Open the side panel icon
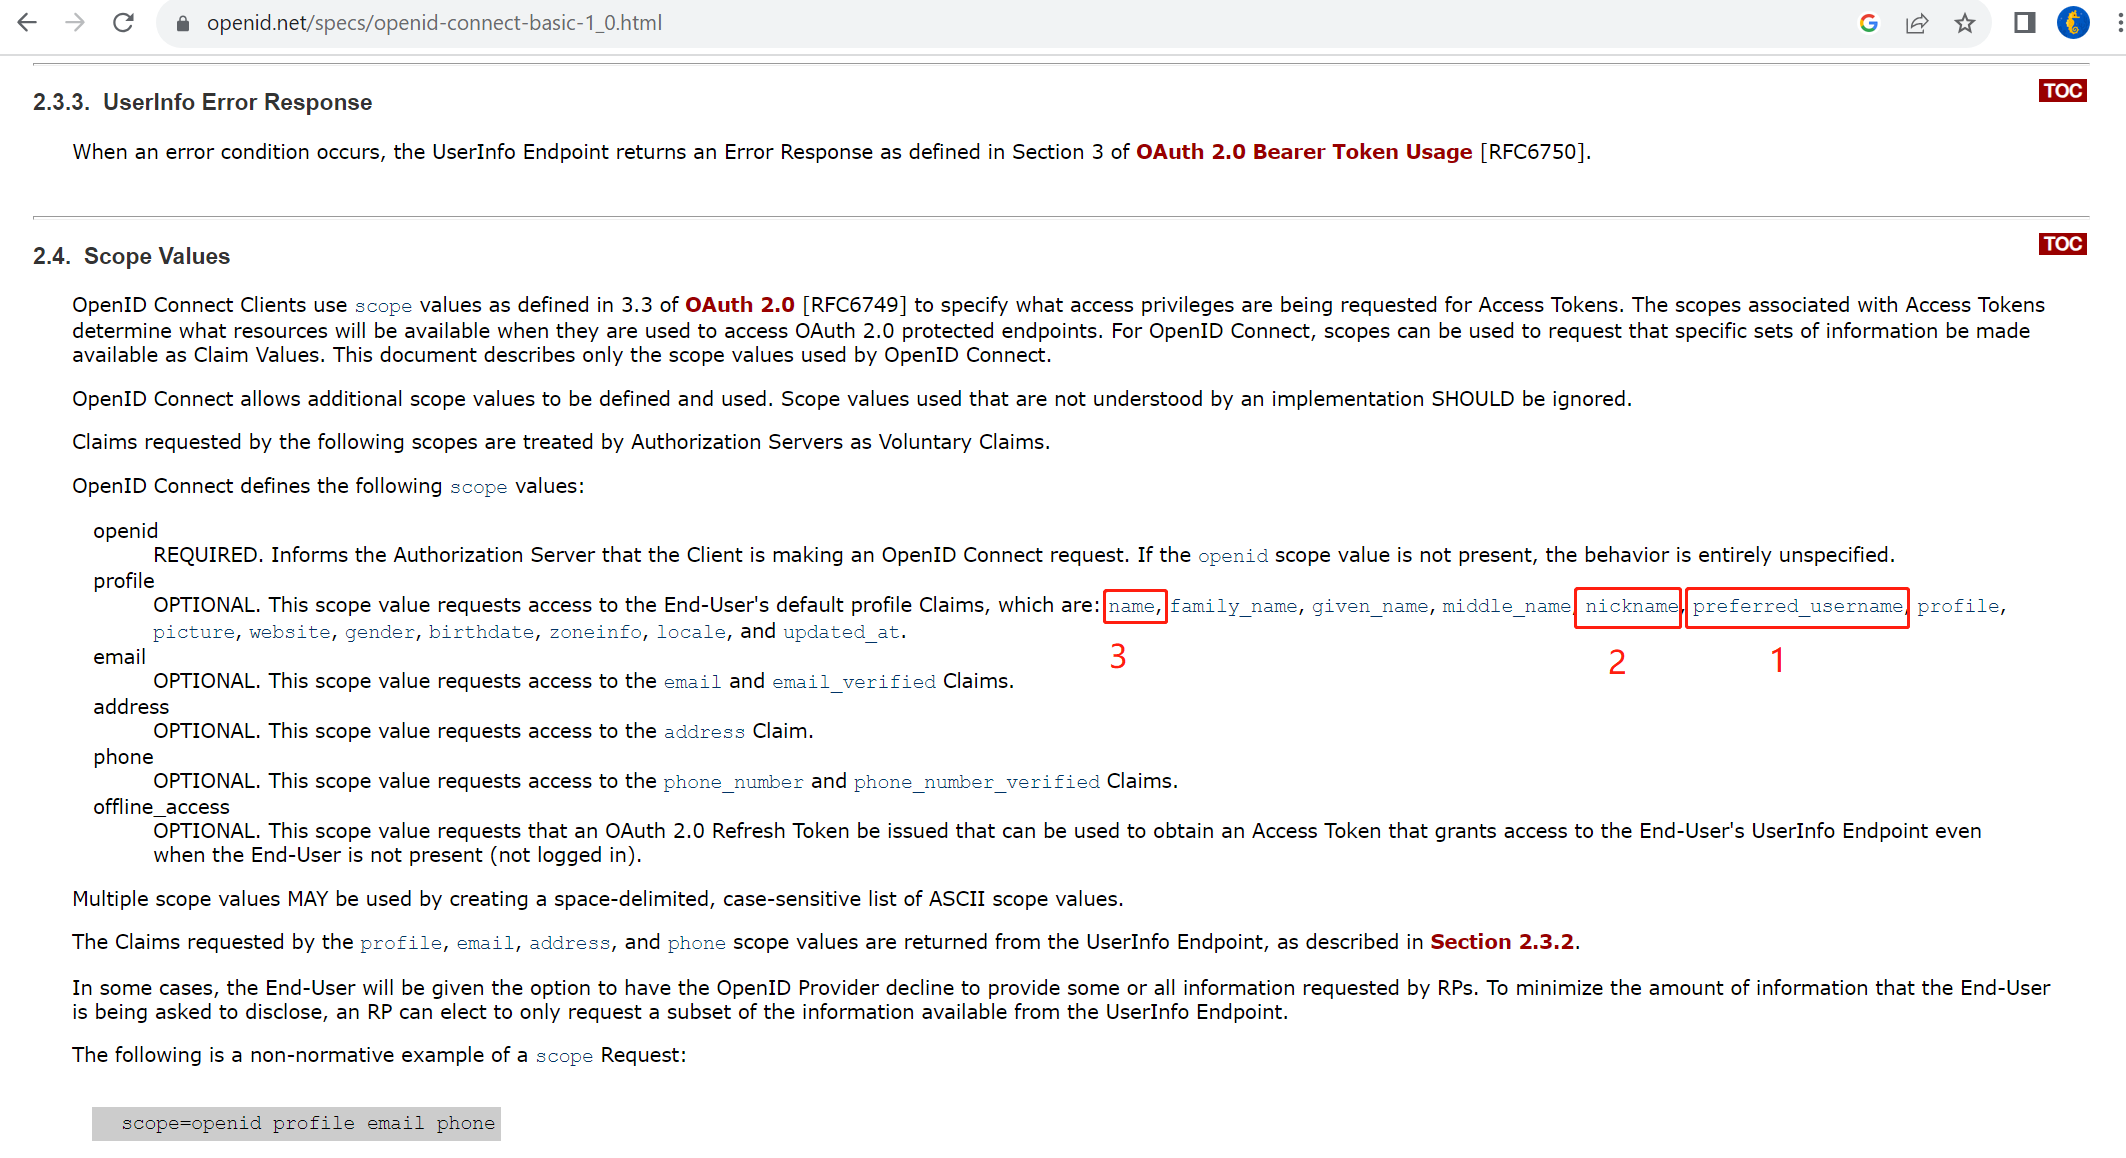This screenshot has width=2126, height=1158. tap(2024, 22)
